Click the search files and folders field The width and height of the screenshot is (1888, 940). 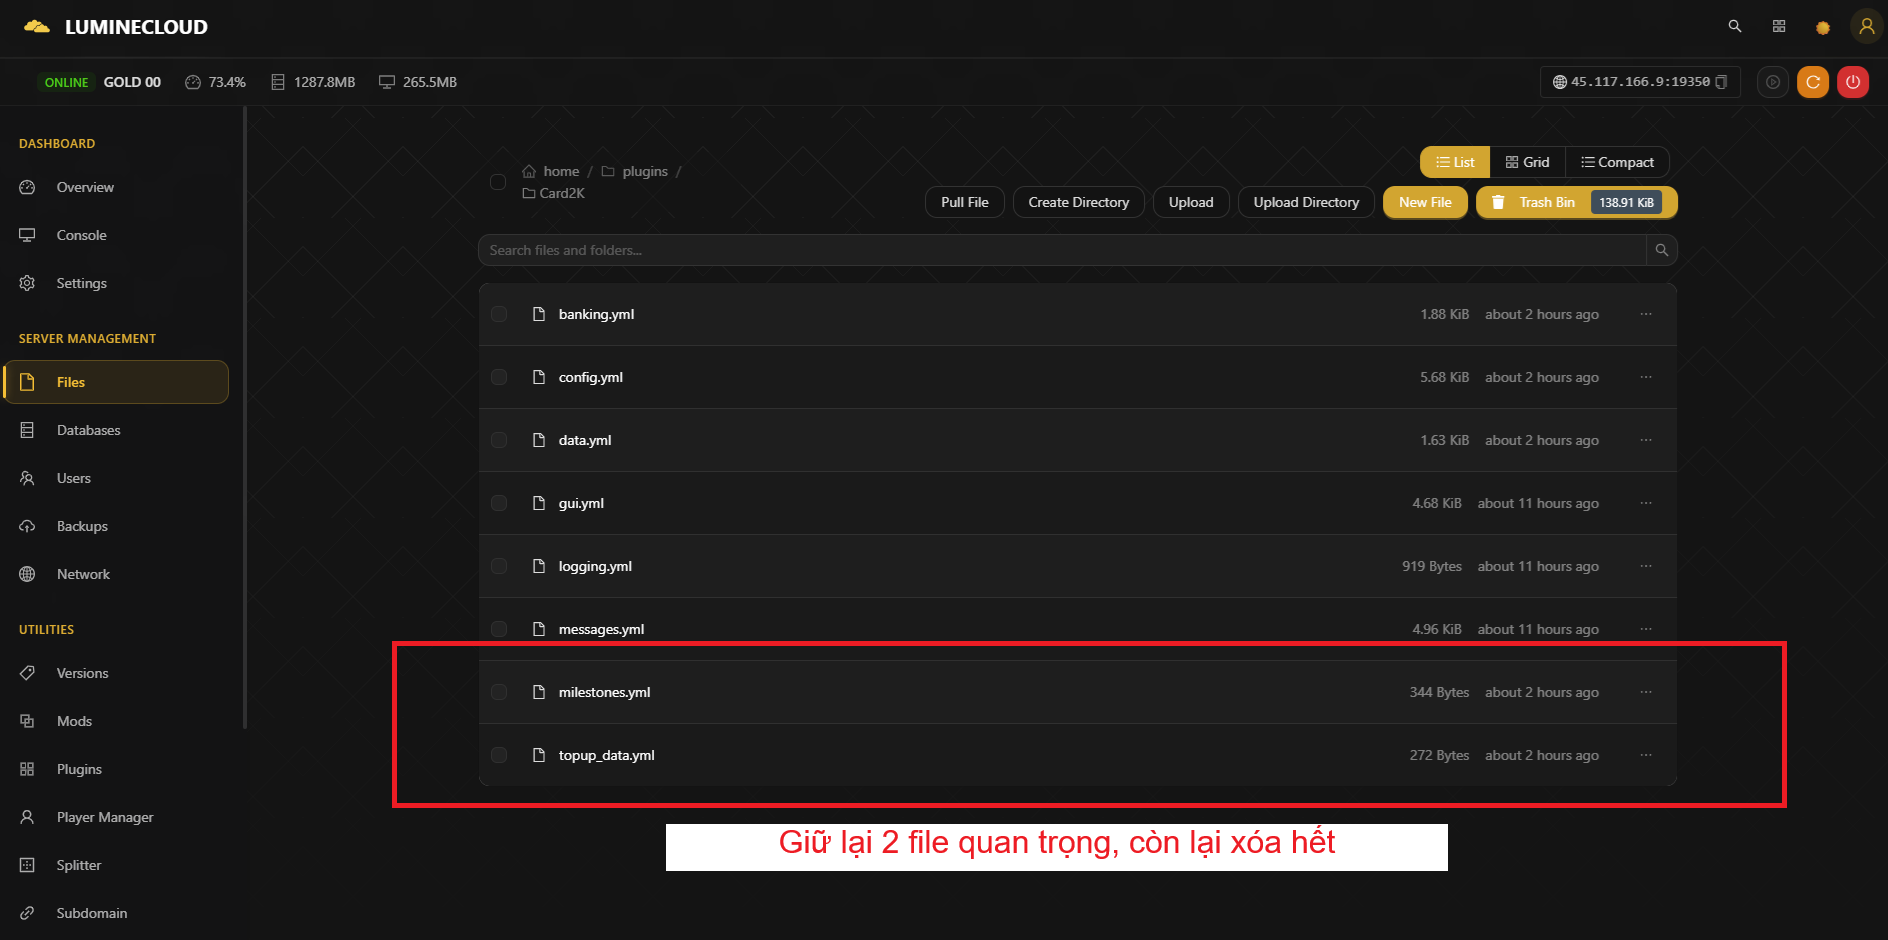1060,250
